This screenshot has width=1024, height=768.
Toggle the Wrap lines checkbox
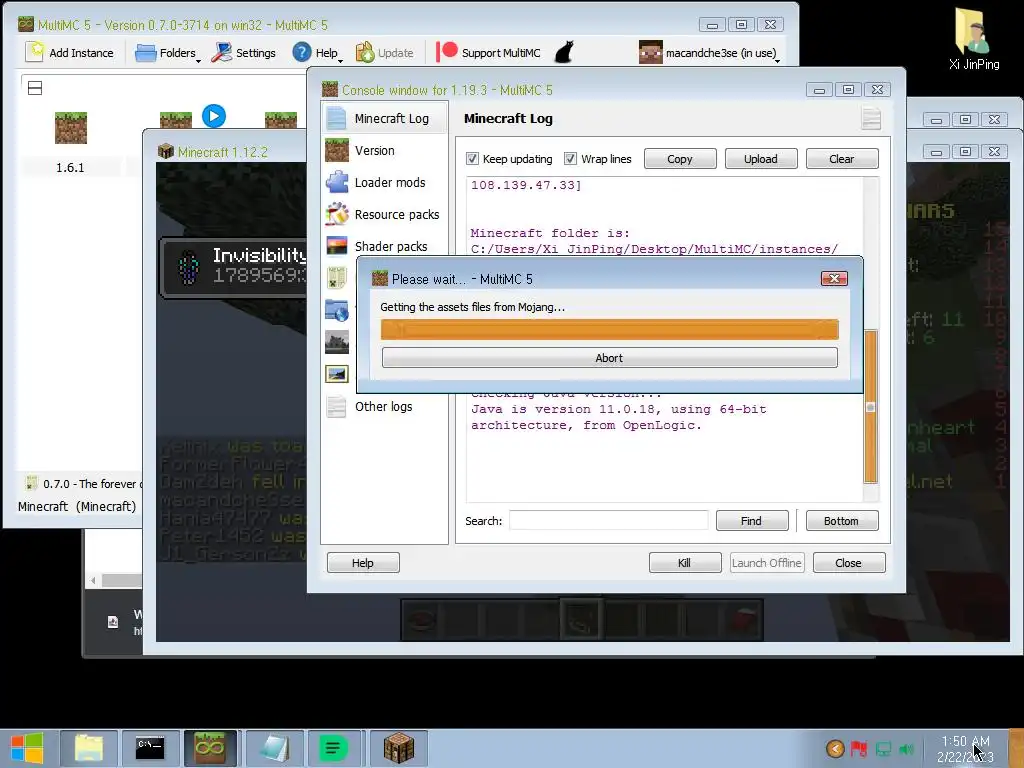[570, 159]
